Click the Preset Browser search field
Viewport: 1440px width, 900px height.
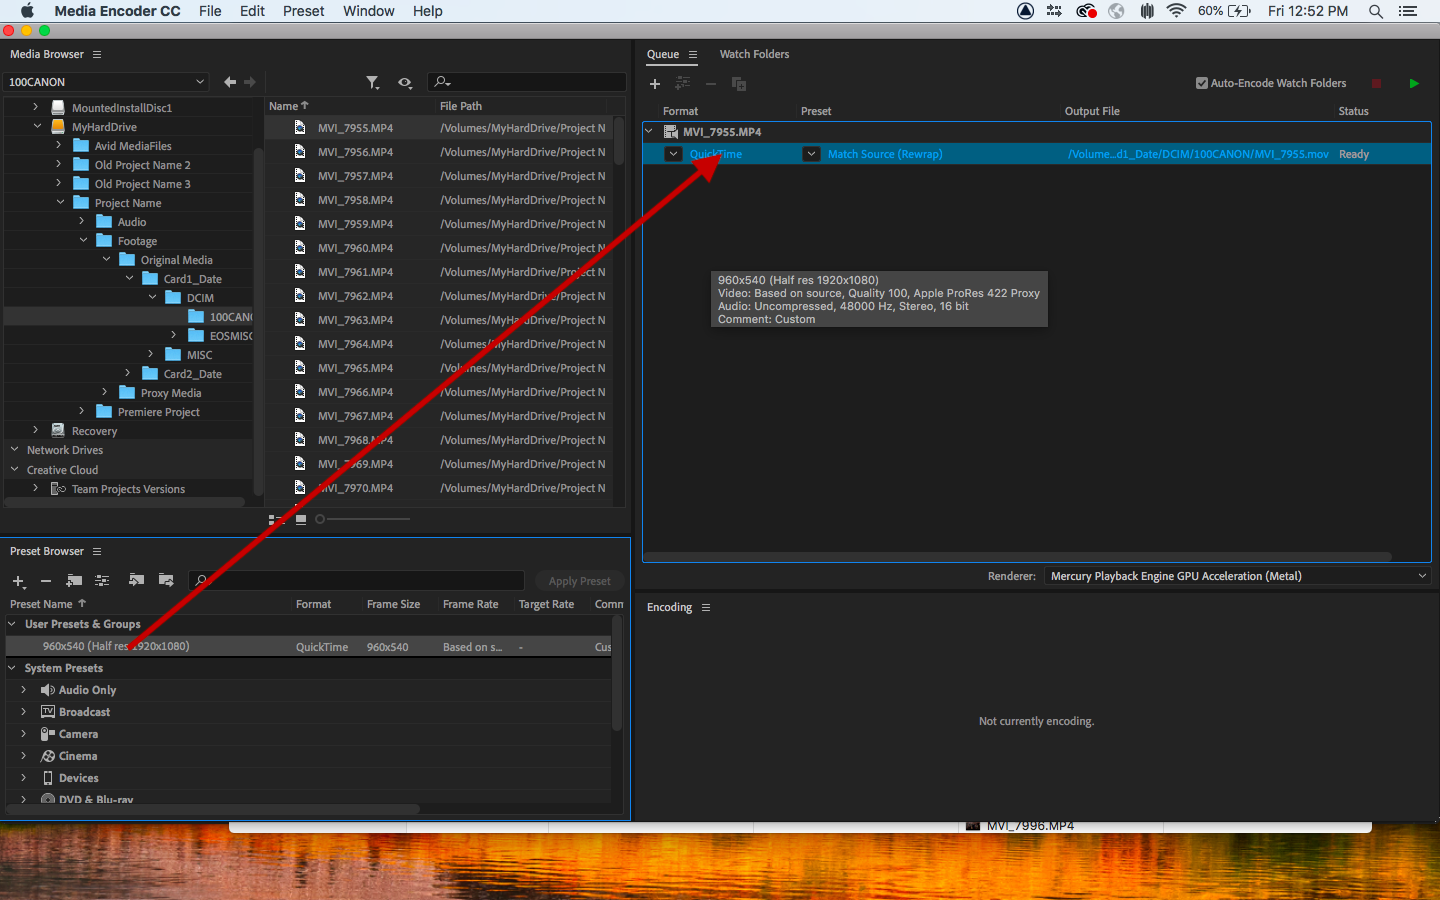(356, 581)
